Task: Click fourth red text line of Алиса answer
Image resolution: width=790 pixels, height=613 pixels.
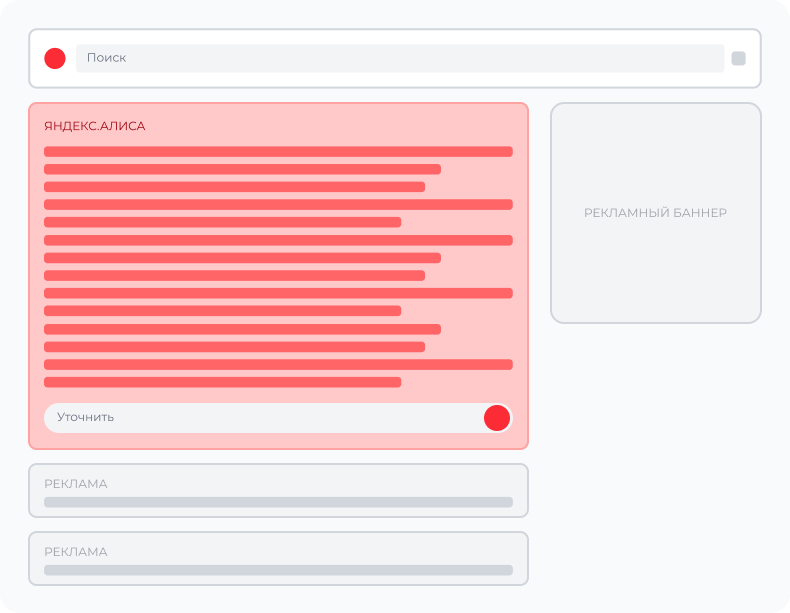Action: (278, 204)
